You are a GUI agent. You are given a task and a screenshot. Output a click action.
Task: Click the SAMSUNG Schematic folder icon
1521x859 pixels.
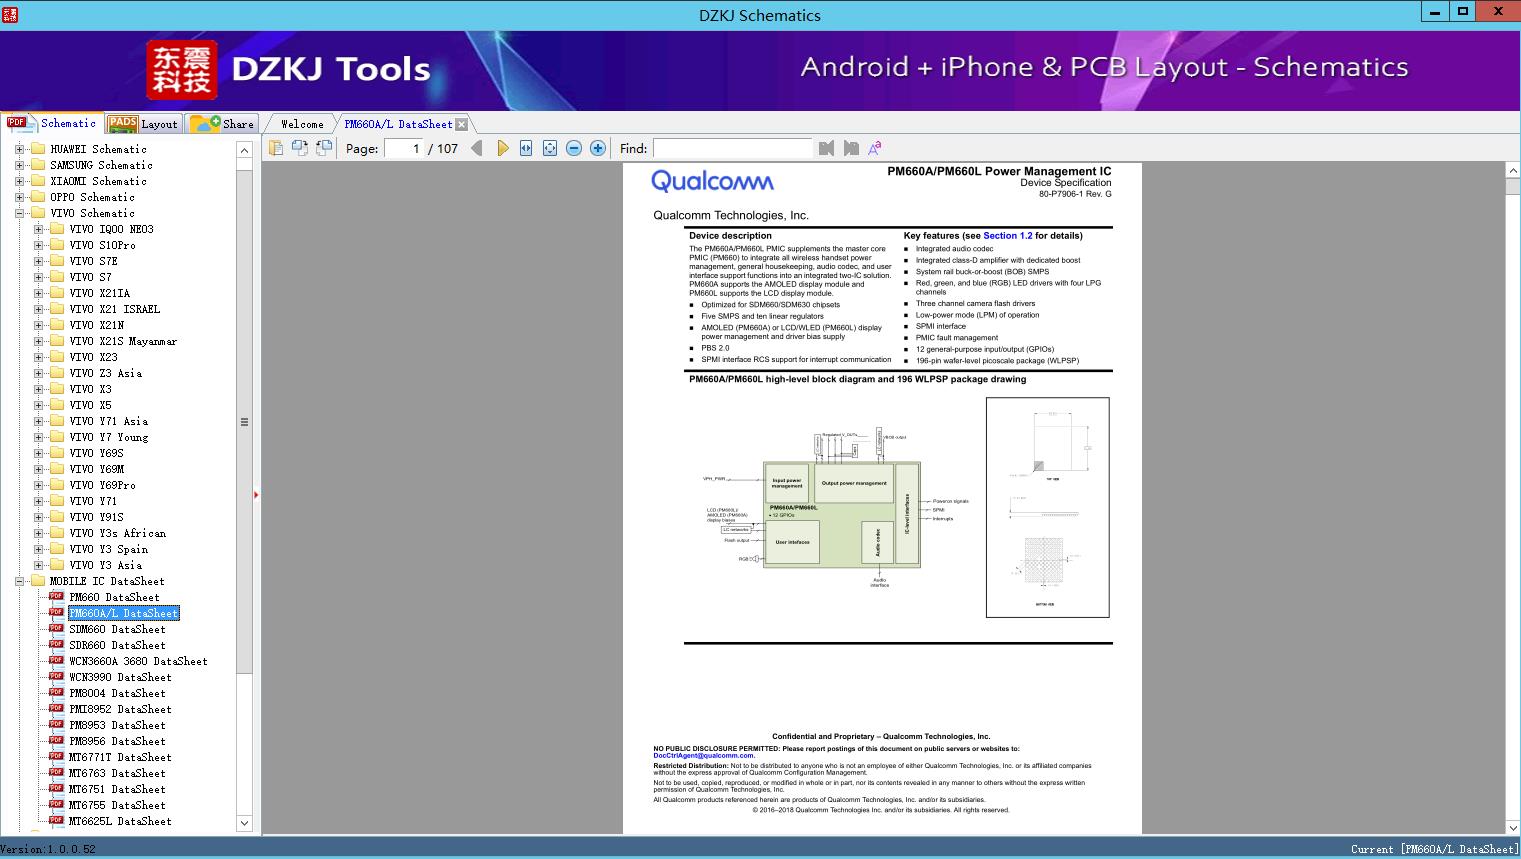(38, 165)
